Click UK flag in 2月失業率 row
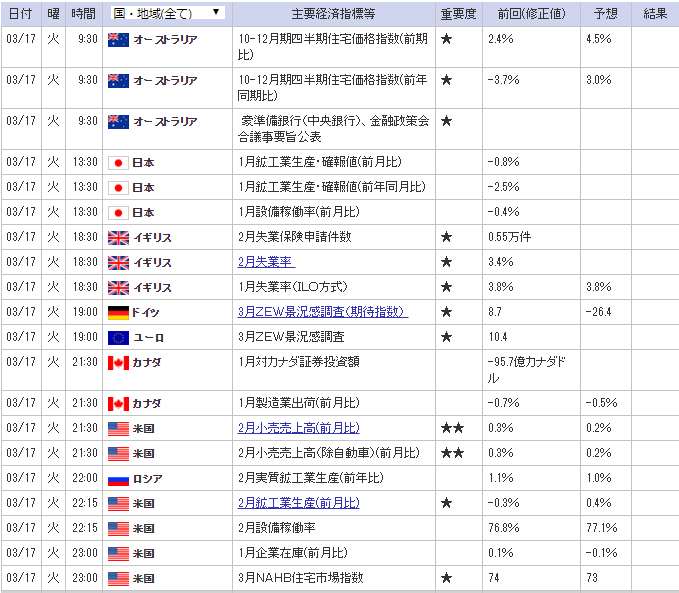The height and width of the screenshot is (593, 679). (118, 263)
